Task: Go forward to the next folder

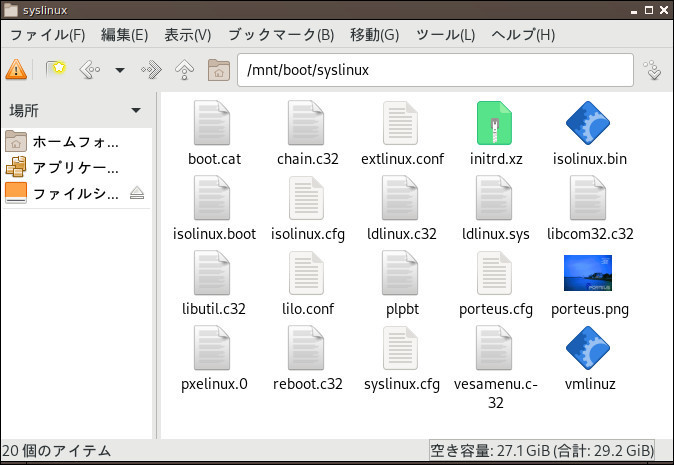Action: coord(151,70)
